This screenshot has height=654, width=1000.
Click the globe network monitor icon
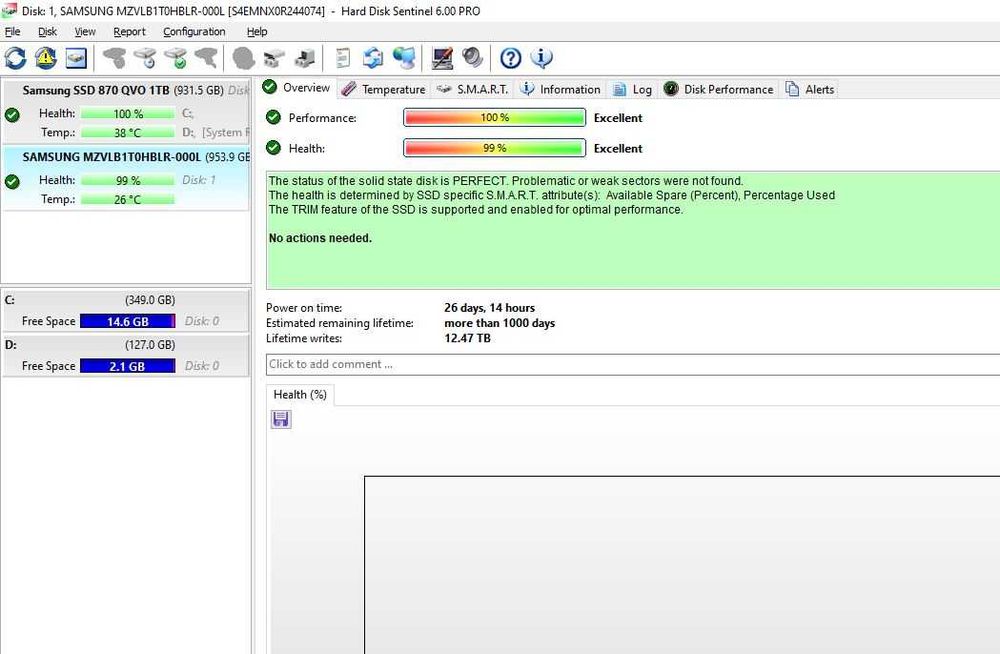(x=404, y=58)
